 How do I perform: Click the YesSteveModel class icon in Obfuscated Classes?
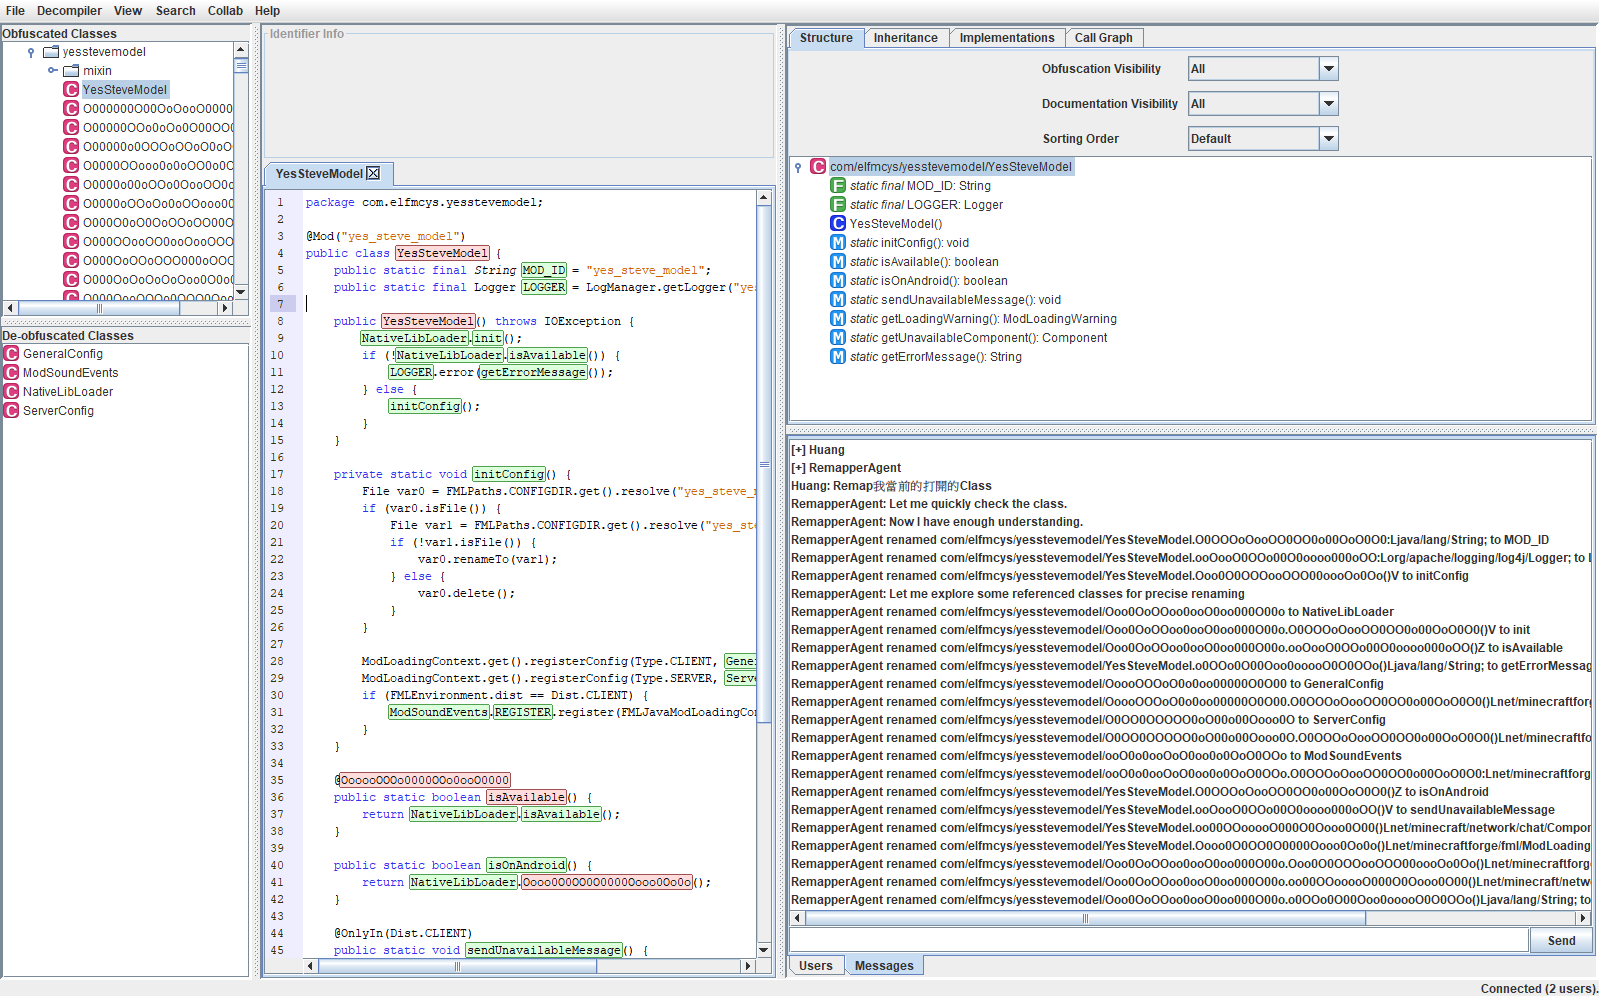(71, 89)
